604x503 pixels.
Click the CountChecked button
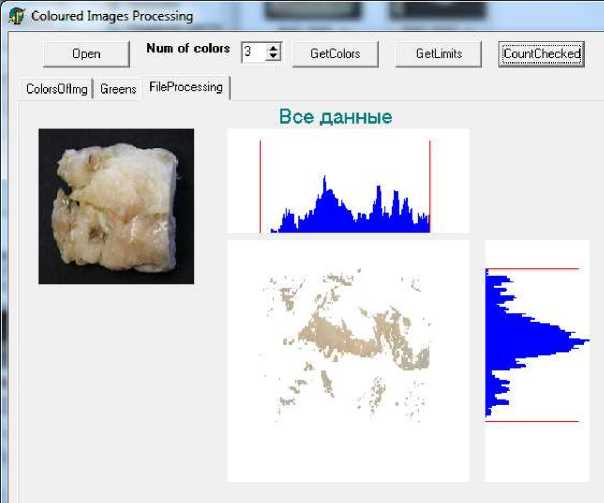541,54
